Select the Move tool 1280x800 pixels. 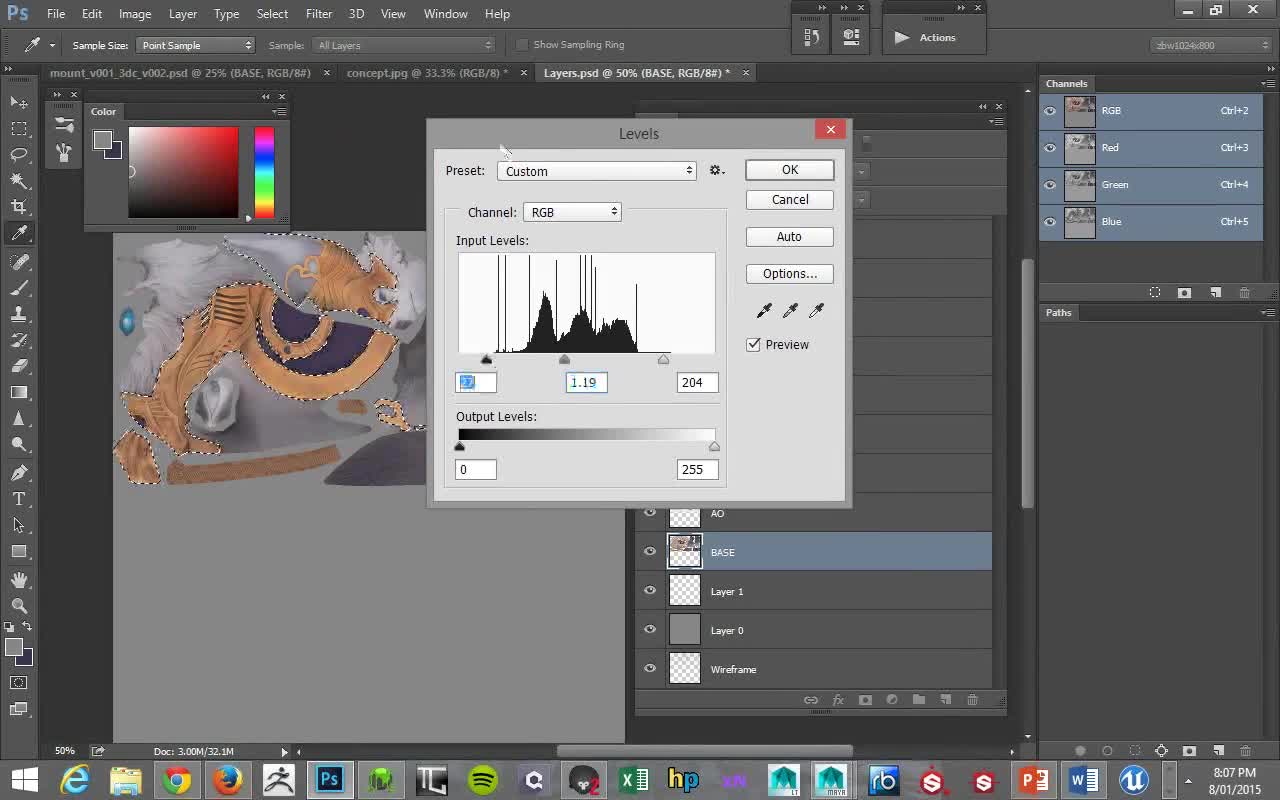point(19,102)
